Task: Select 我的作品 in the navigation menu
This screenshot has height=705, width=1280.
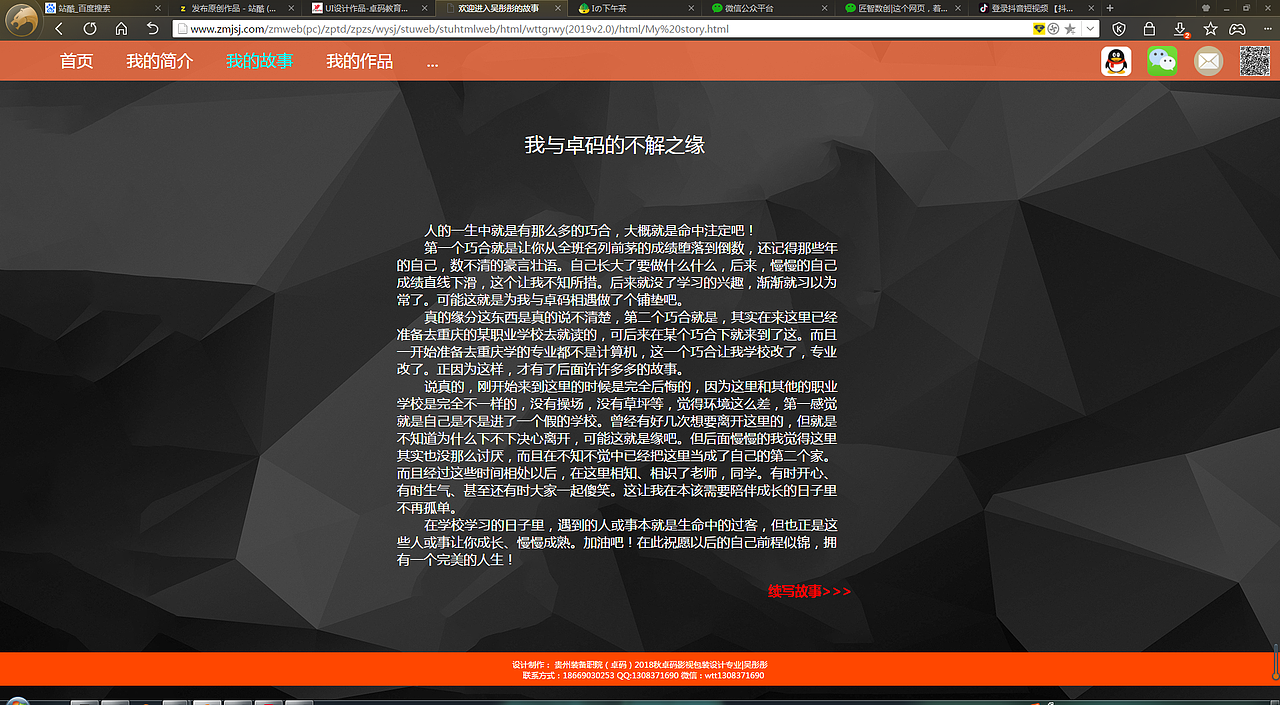Action: (x=359, y=61)
